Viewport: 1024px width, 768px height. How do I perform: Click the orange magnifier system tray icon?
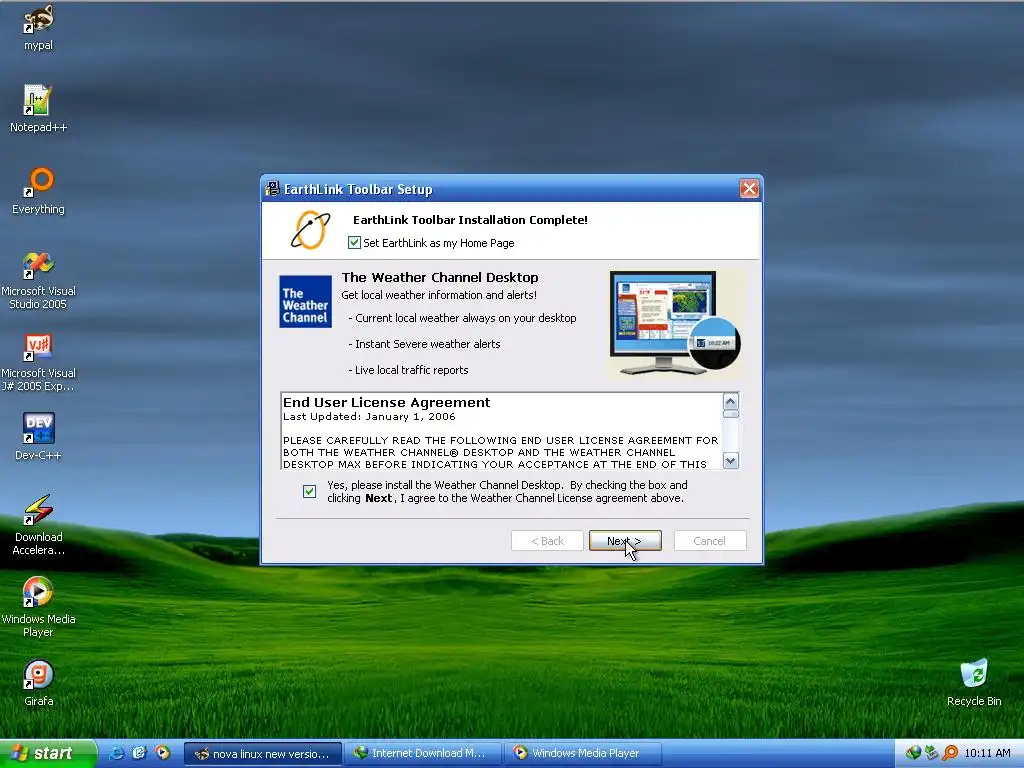(950, 753)
